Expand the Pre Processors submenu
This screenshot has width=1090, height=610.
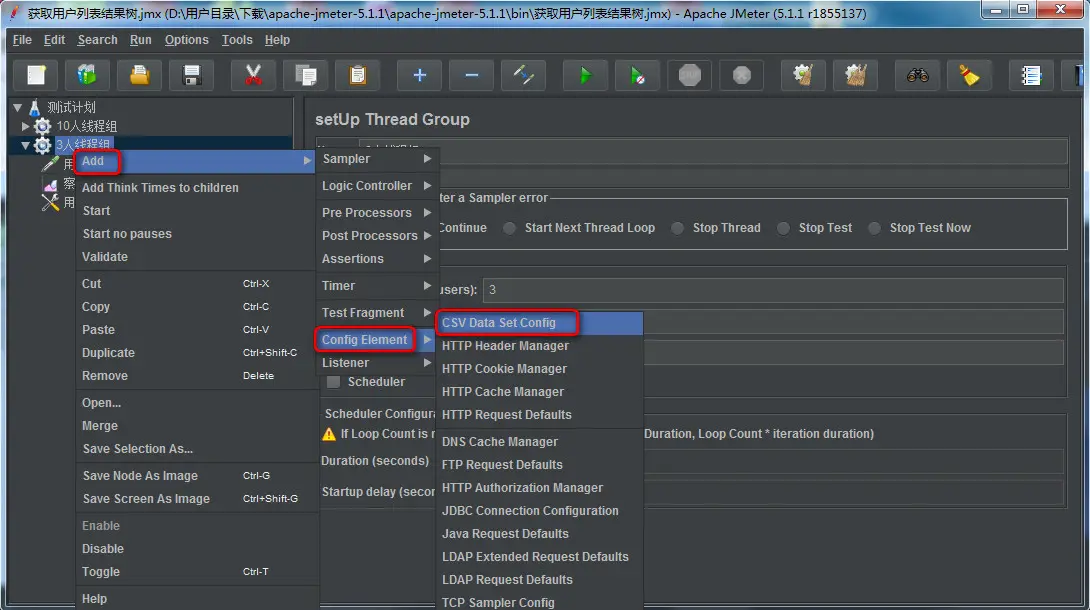[376, 213]
